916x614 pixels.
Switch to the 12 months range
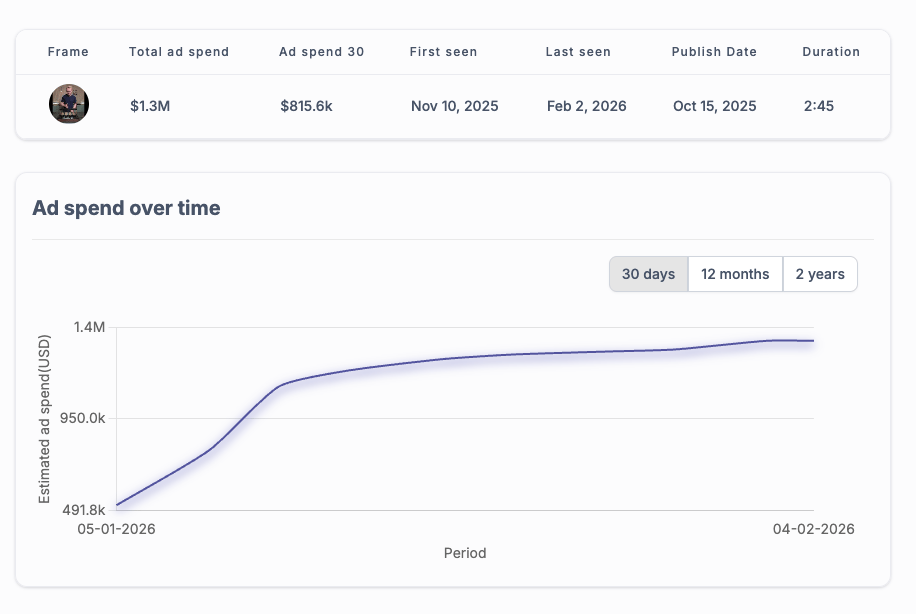point(735,274)
